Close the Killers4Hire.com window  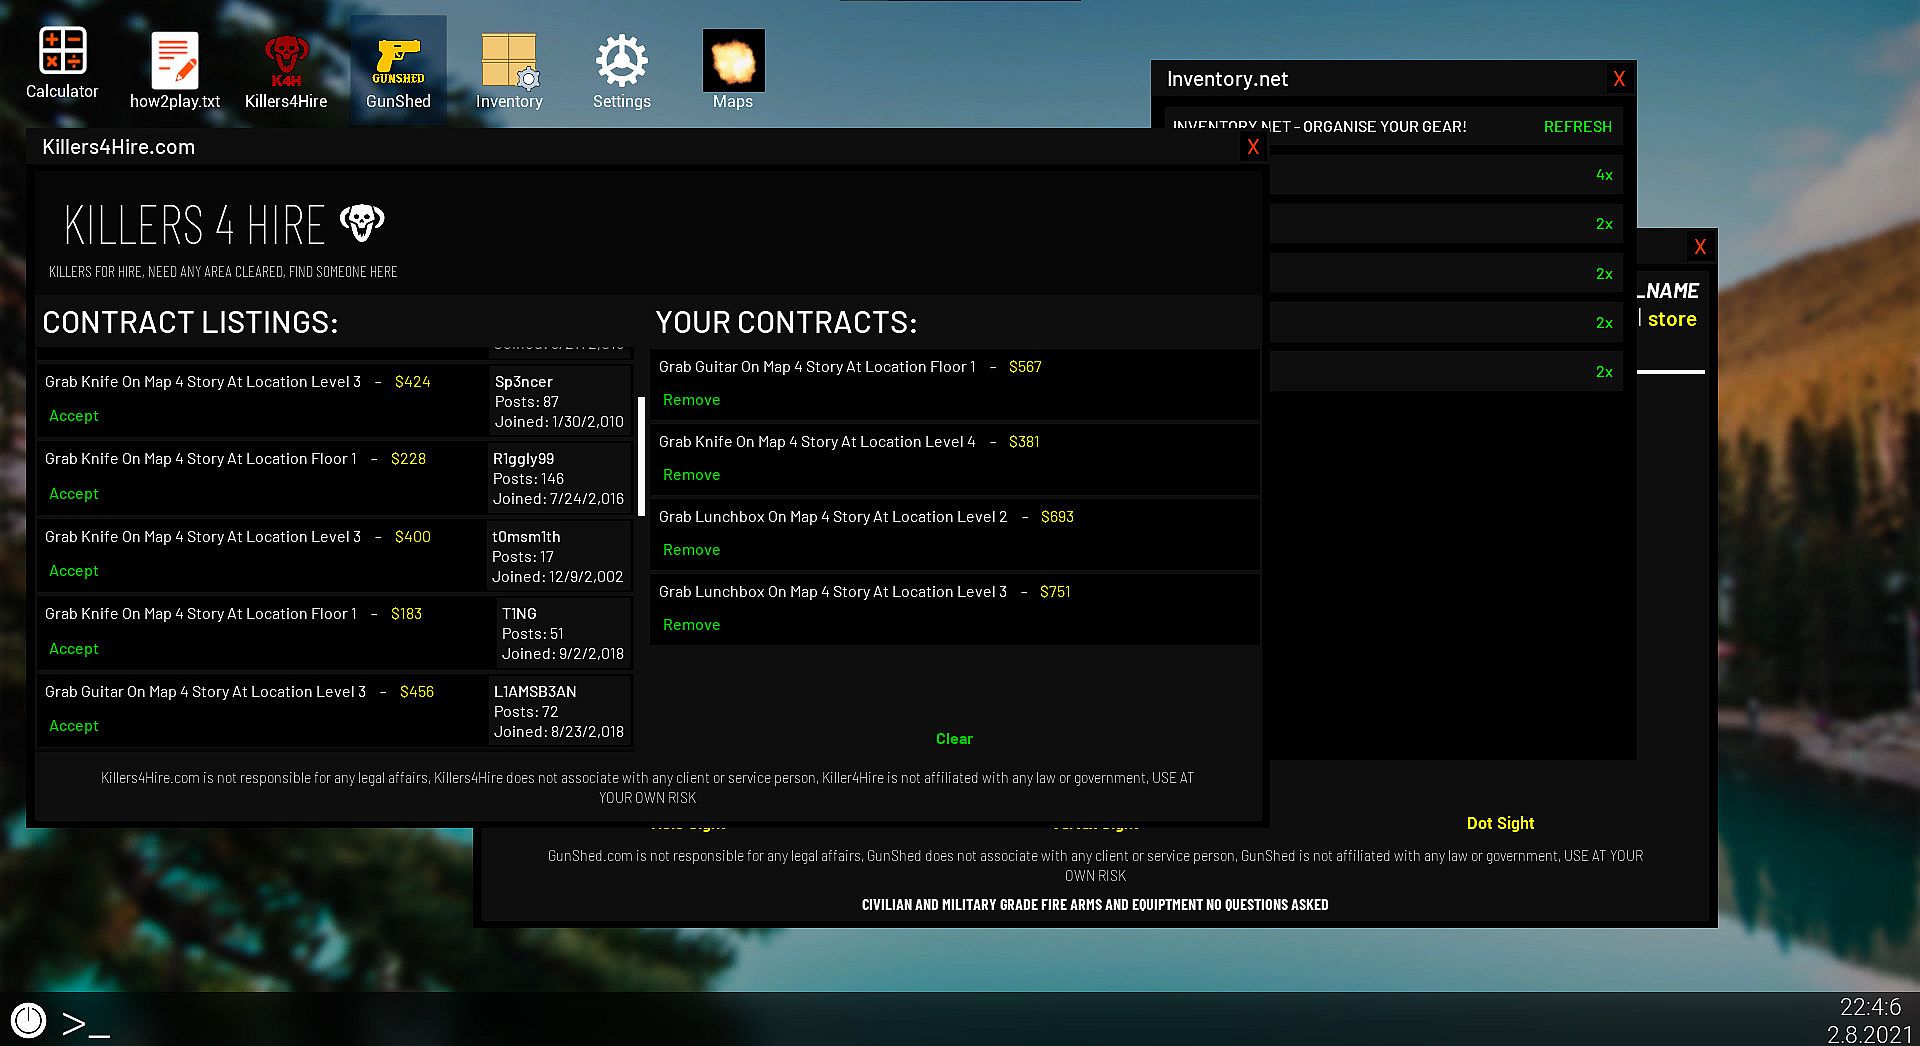1253,147
